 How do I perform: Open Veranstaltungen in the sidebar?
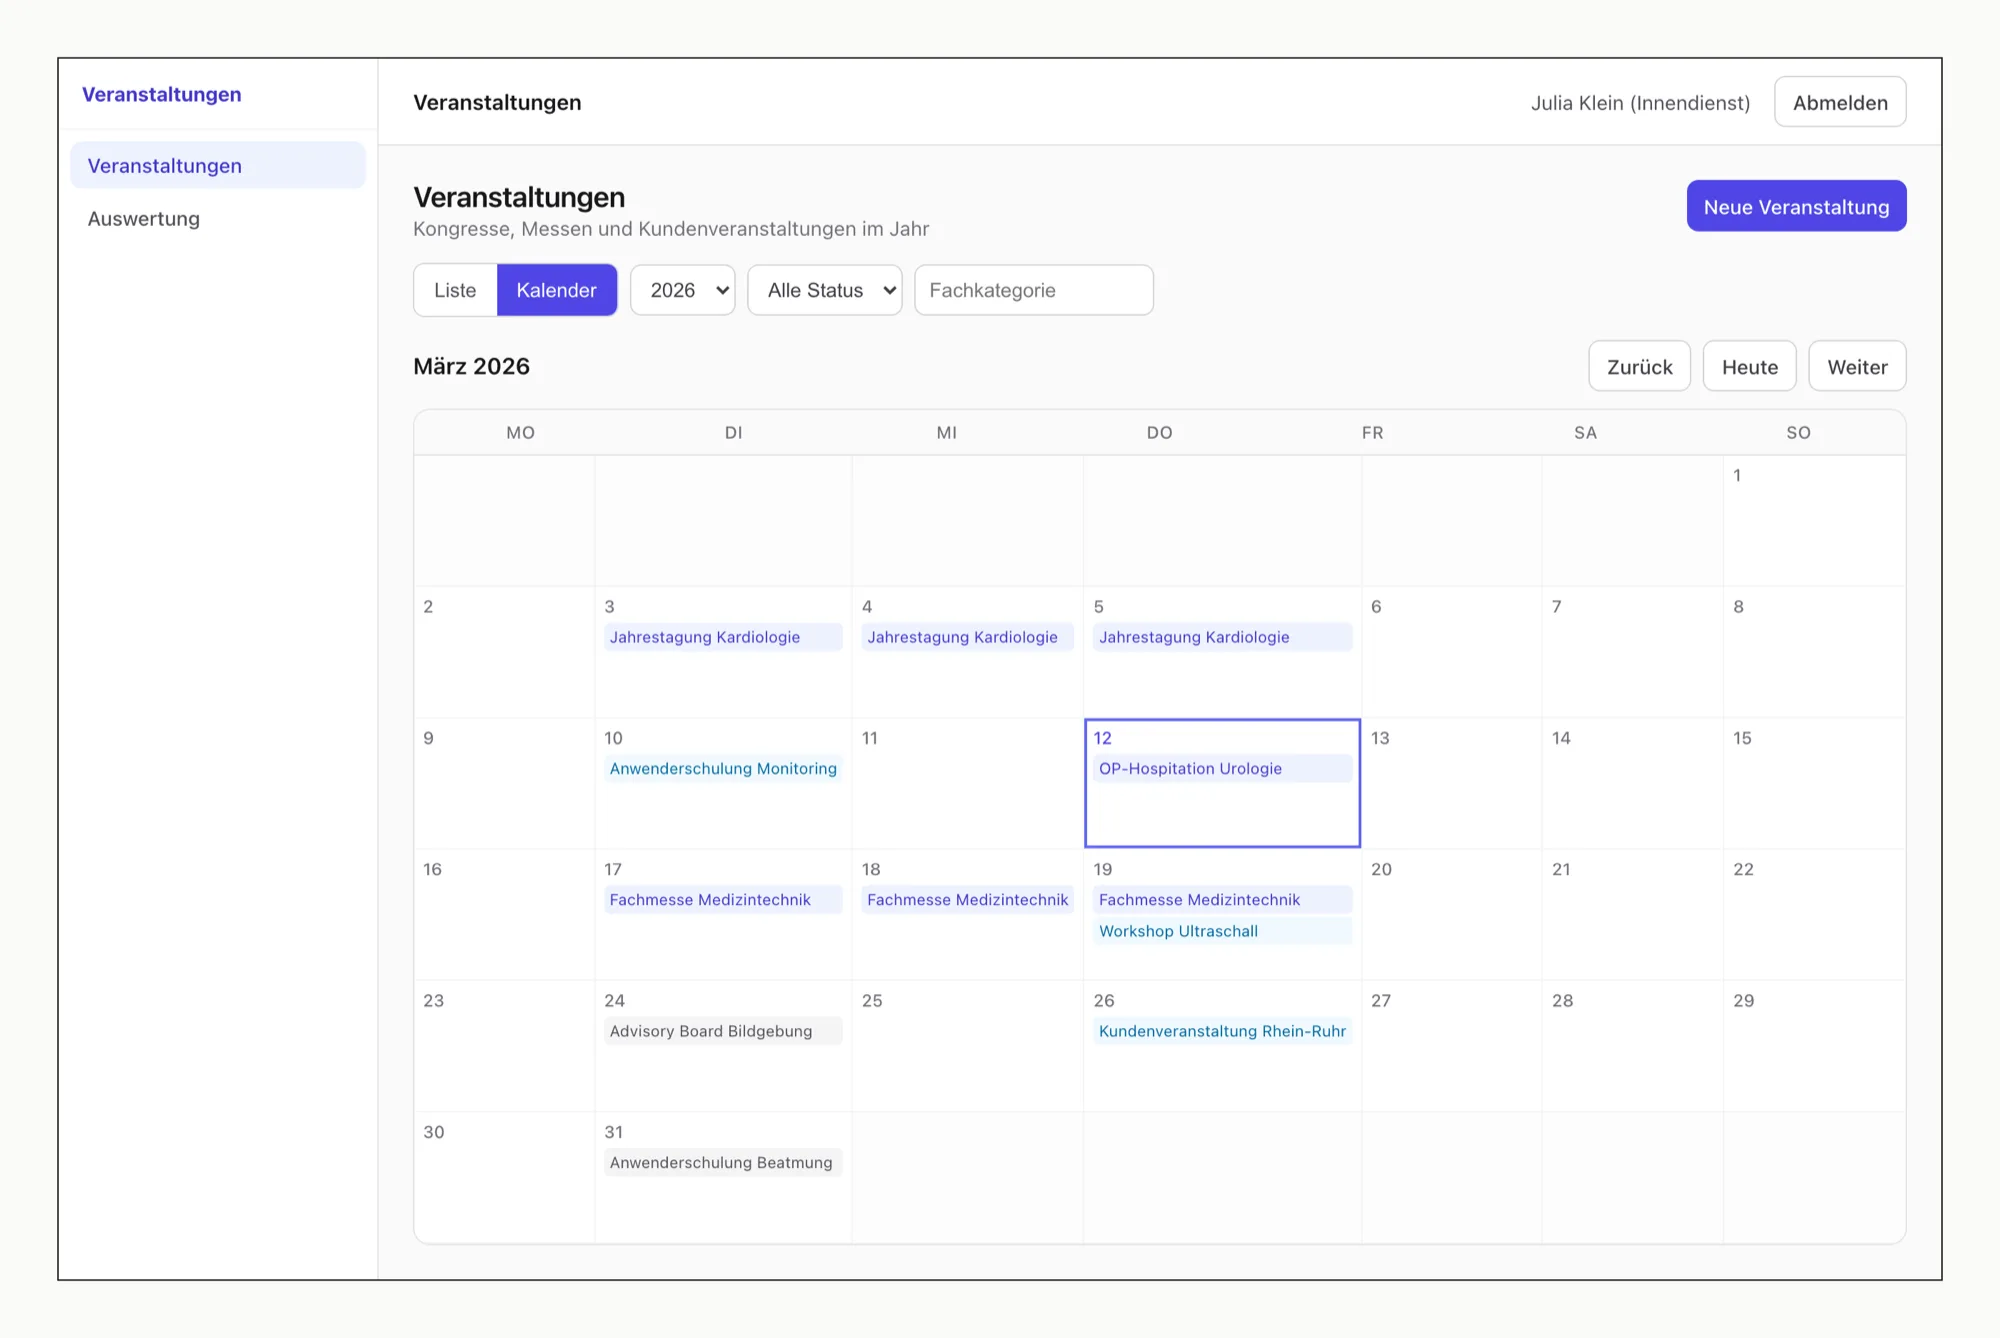[218, 165]
